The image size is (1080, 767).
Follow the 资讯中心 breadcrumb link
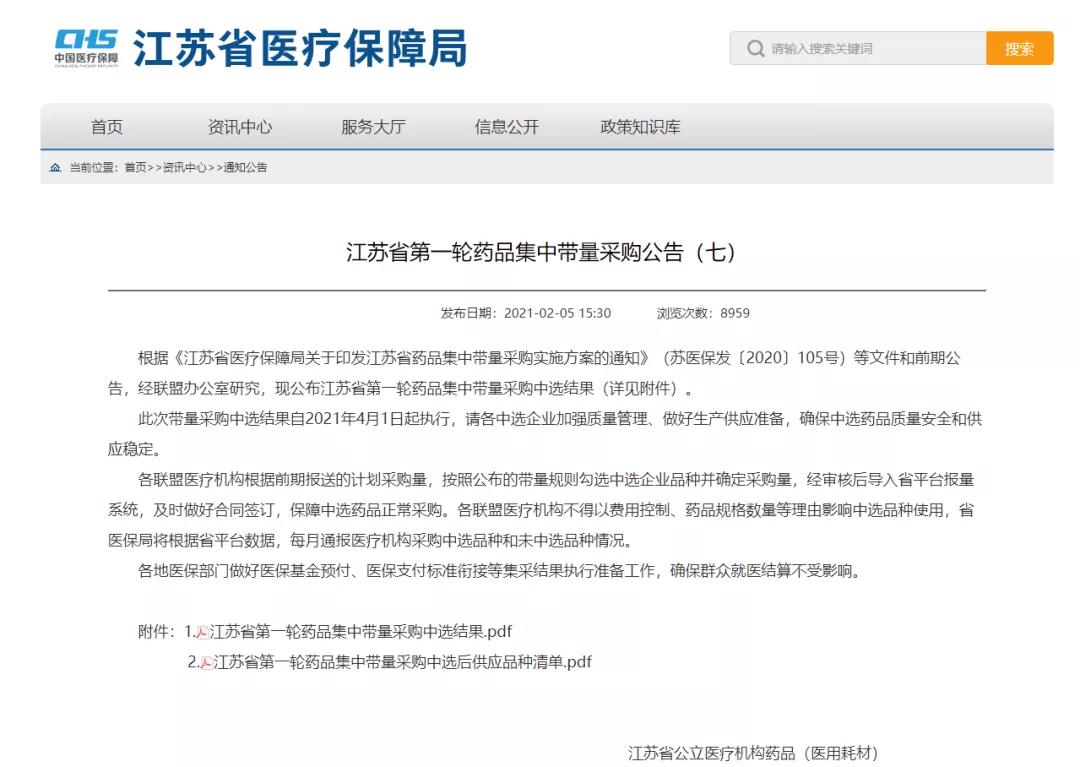[185, 167]
